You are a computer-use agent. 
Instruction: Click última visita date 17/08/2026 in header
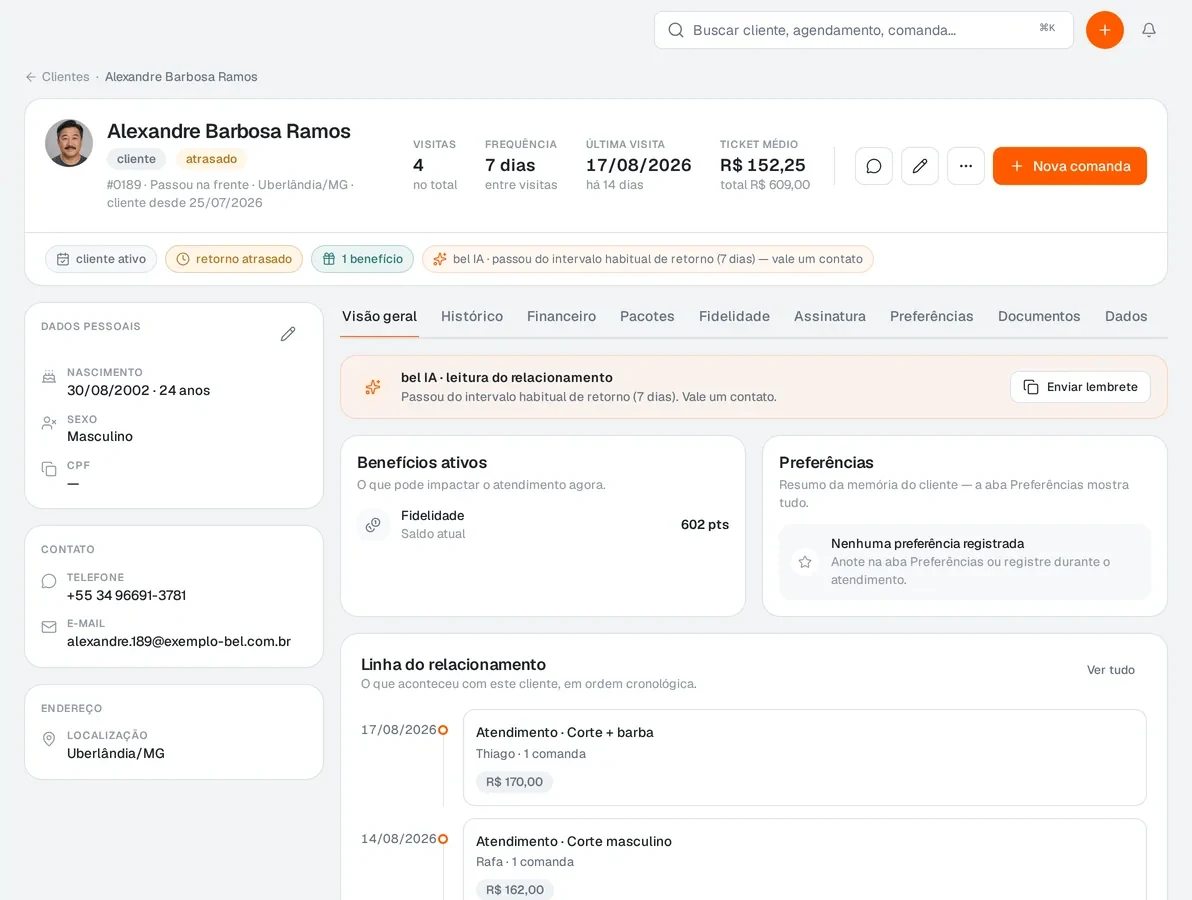pyautogui.click(x=639, y=165)
